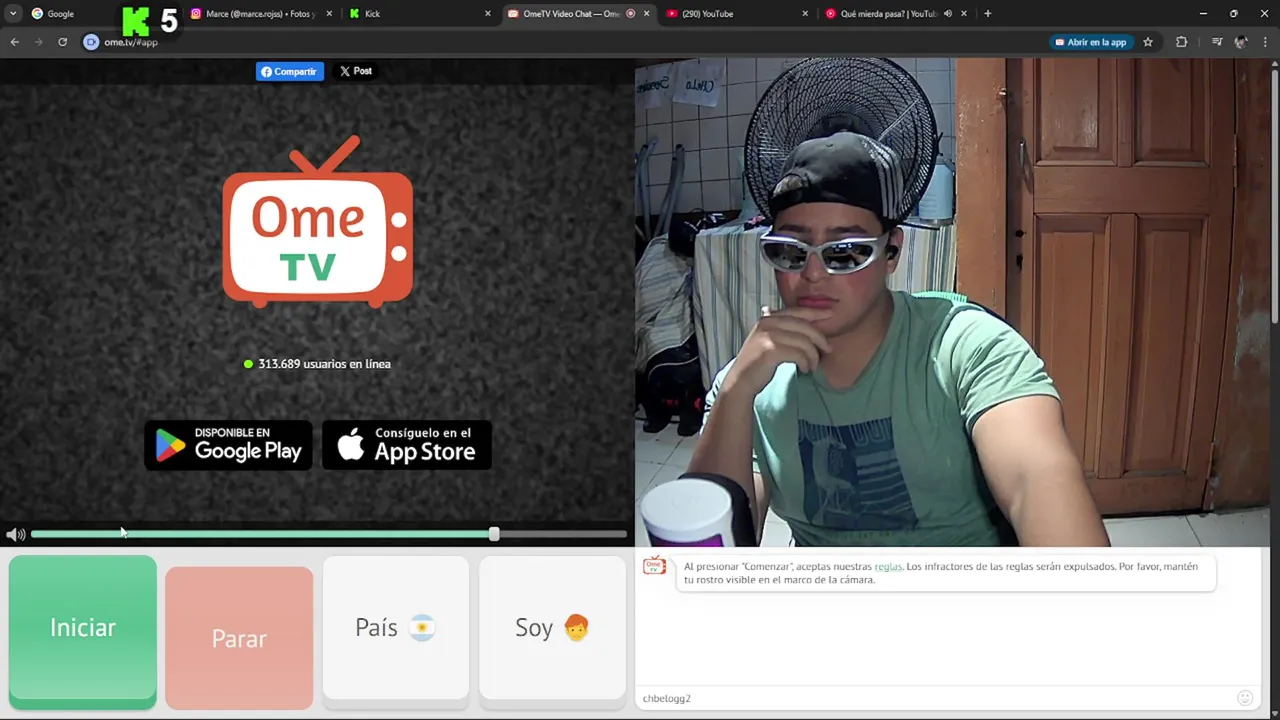Screen dimensions: 1280x720
Task: Reload the current page
Action: tap(62, 42)
